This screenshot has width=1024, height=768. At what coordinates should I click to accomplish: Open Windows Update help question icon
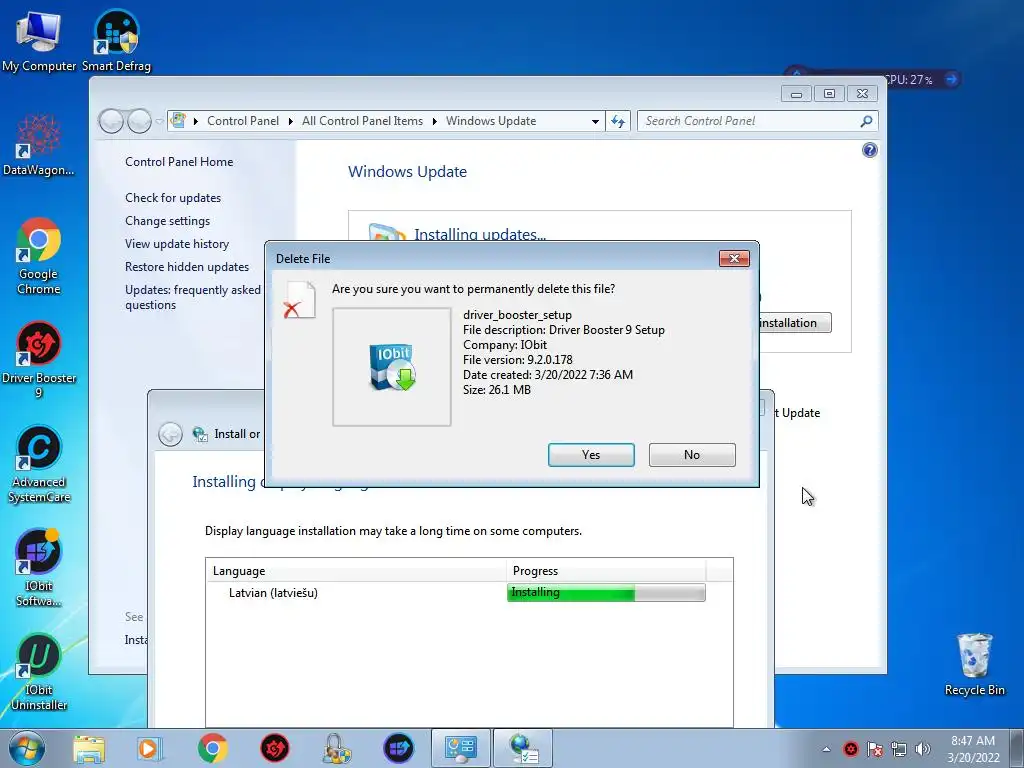click(869, 150)
